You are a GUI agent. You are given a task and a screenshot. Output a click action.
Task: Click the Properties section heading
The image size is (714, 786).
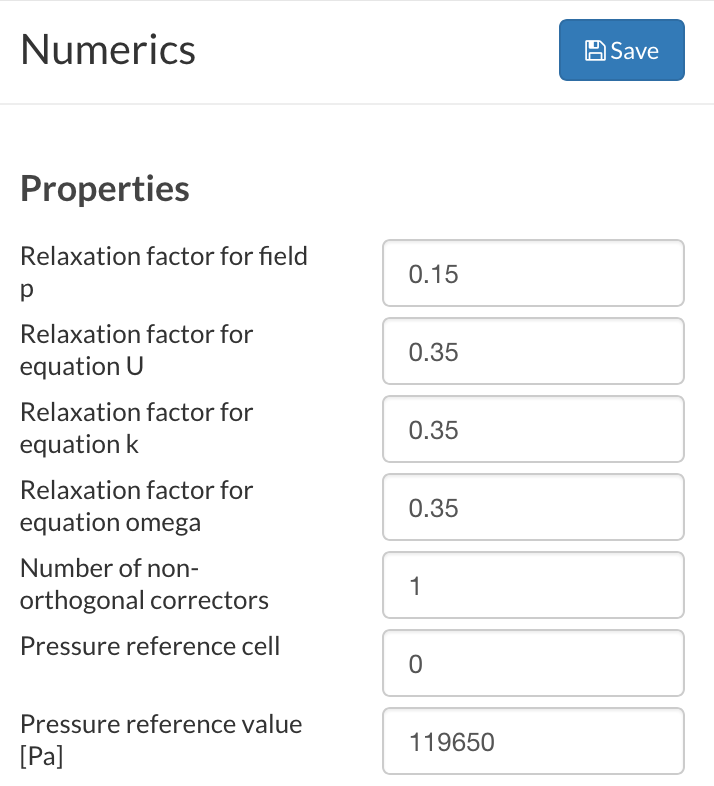pyautogui.click(x=105, y=188)
